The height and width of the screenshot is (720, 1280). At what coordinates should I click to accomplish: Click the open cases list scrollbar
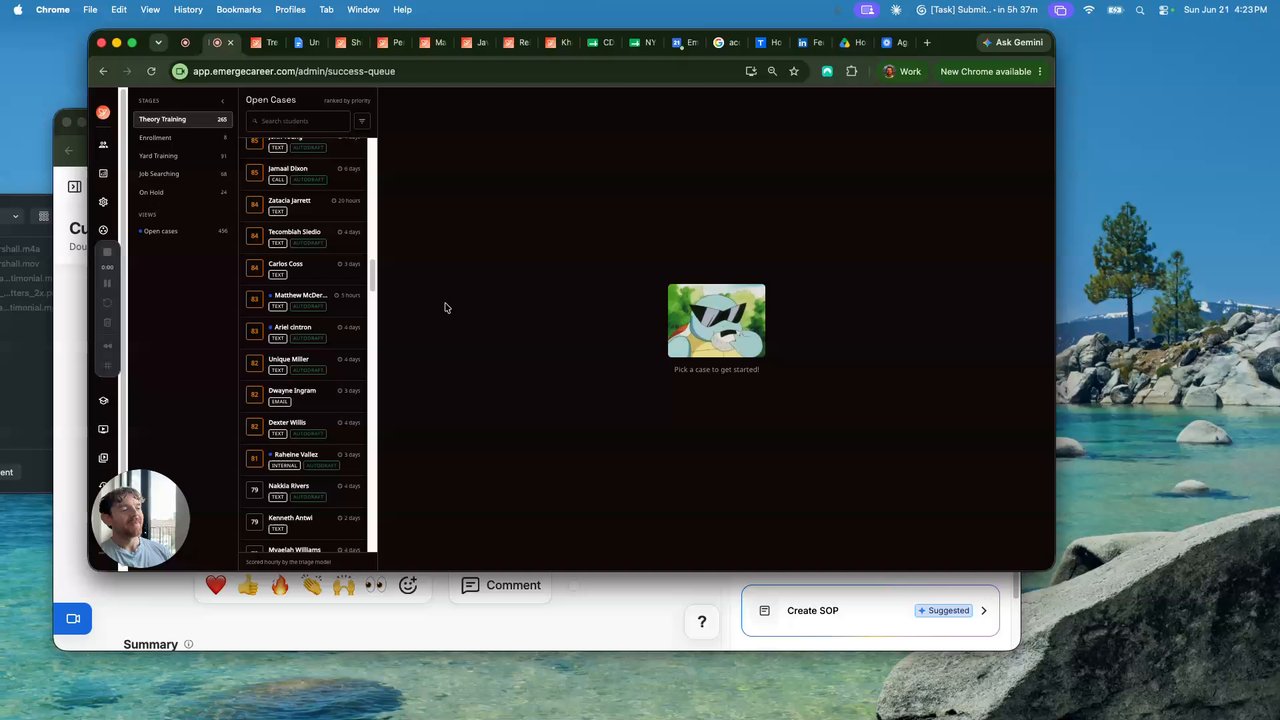pyautogui.click(x=373, y=275)
